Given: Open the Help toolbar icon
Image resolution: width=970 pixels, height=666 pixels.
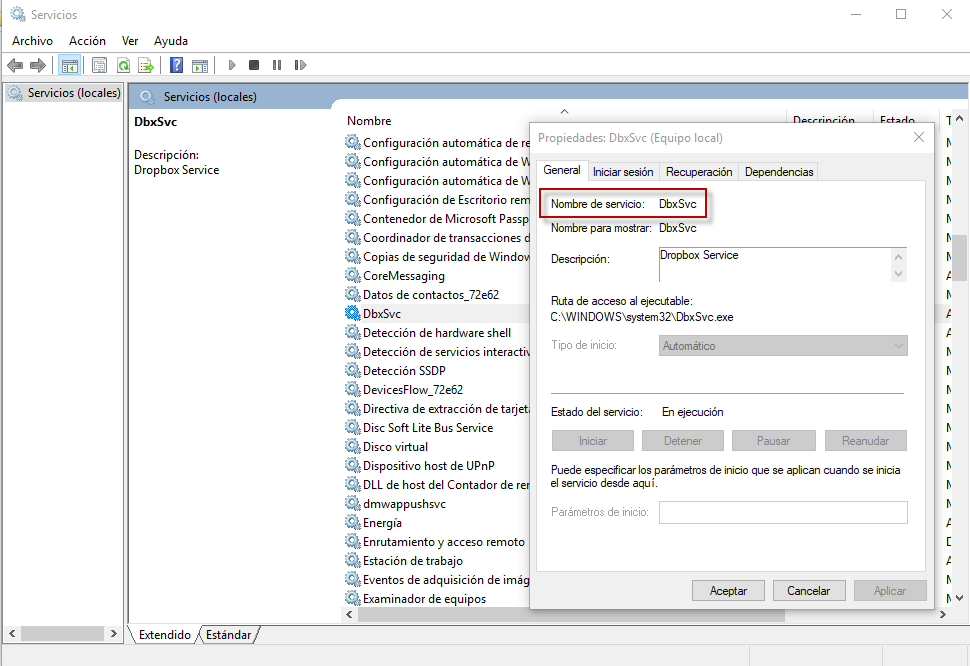Looking at the screenshot, I should (176, 65).
